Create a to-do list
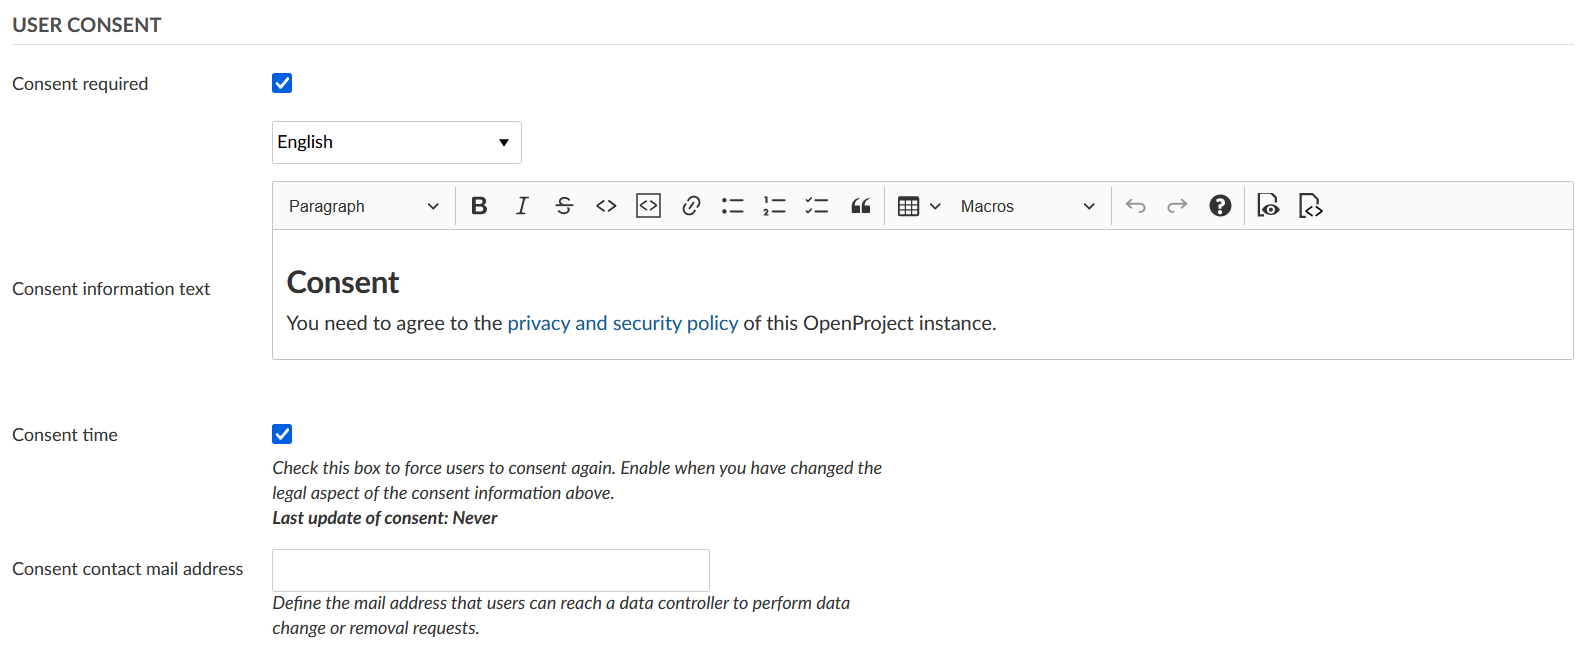Viewport: 1583px width, 652px height. [x=817, y=206]
